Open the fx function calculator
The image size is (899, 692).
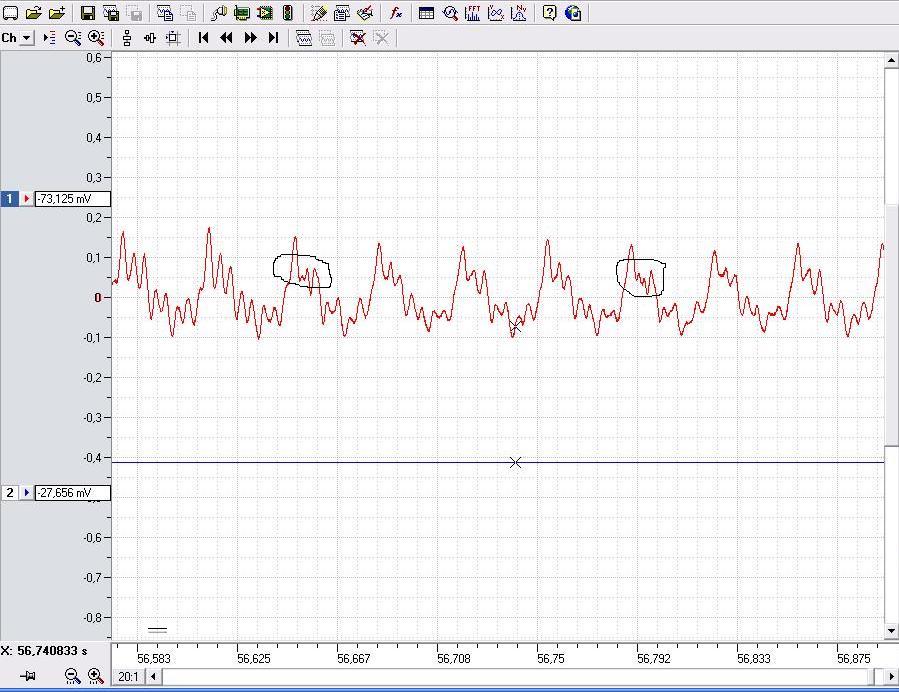click(x=396, y=13)
